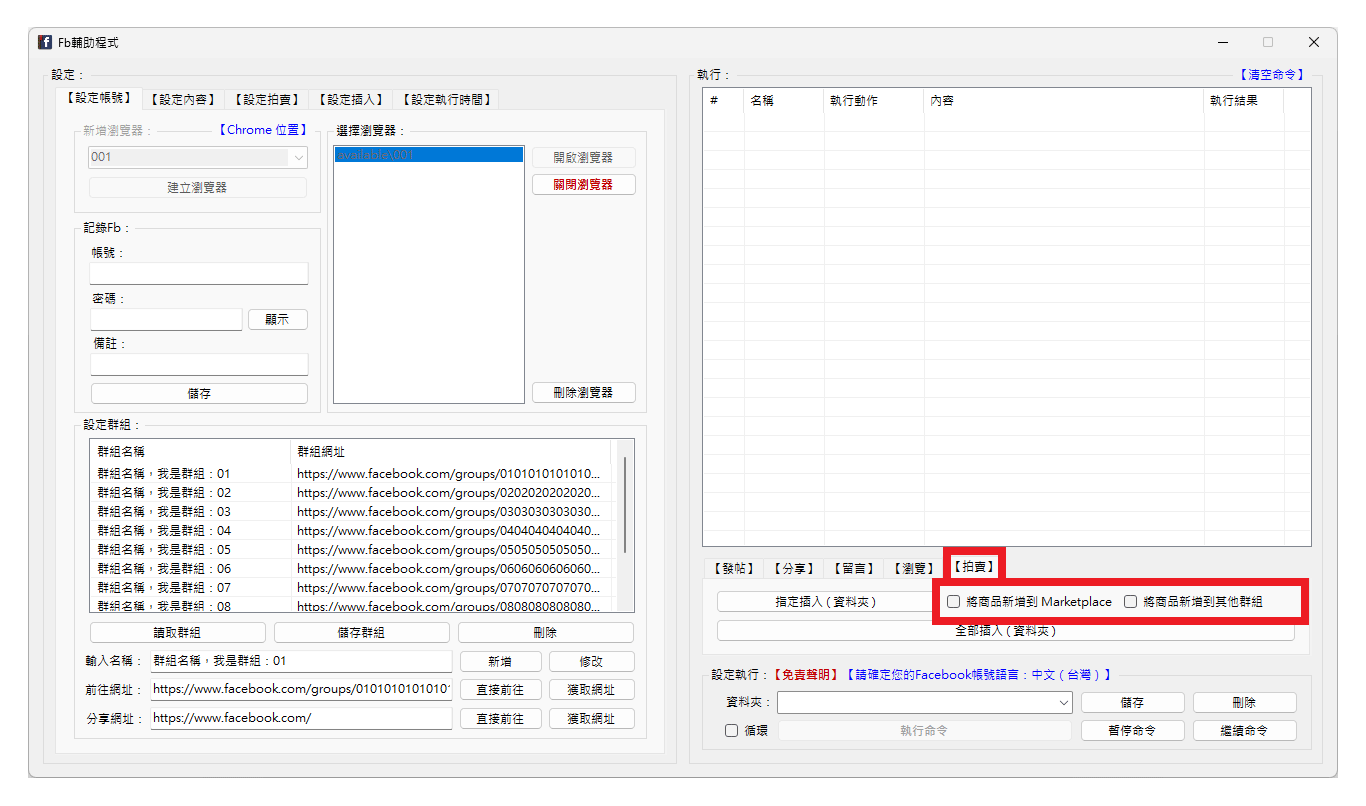This screenshot has width=1366, height=806.
Task: Focus the 帳號 account input field
Action: pyautogui.click(x=199, y=274)
